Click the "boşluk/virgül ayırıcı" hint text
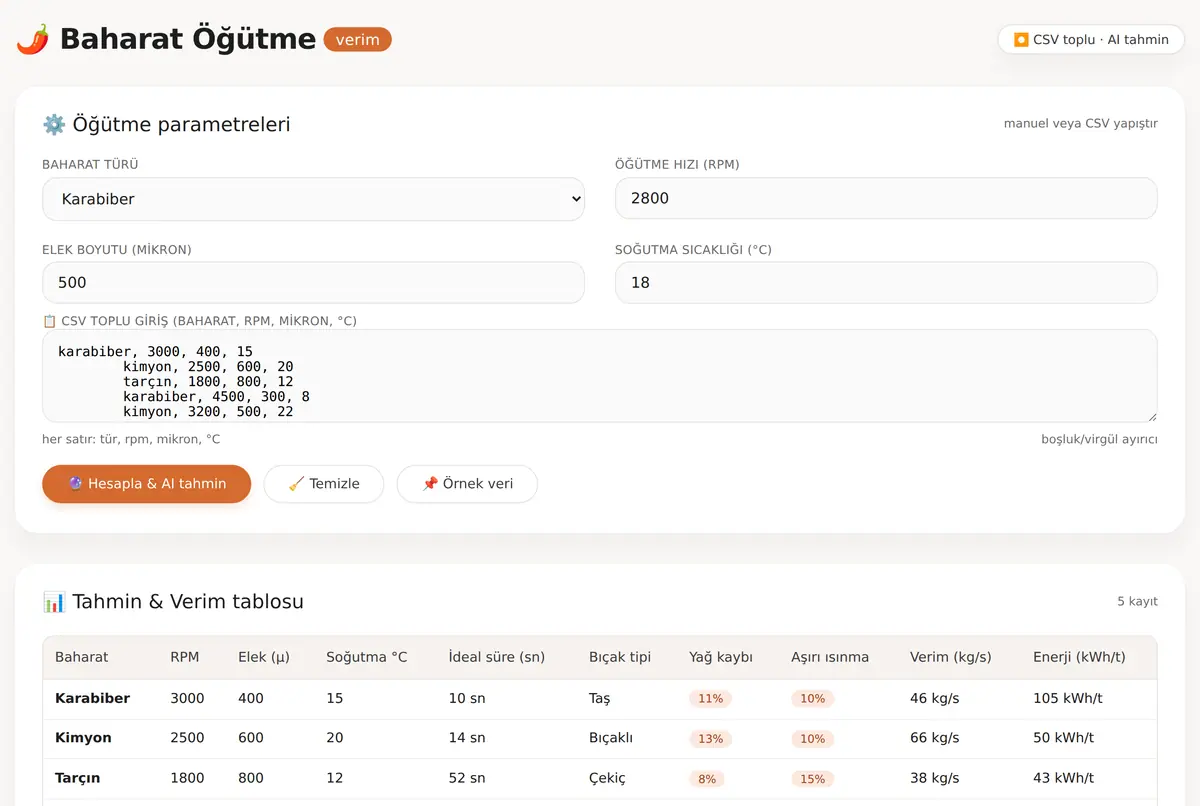The height and width of the screenshot is (806, 1200). click(1099, 439)
